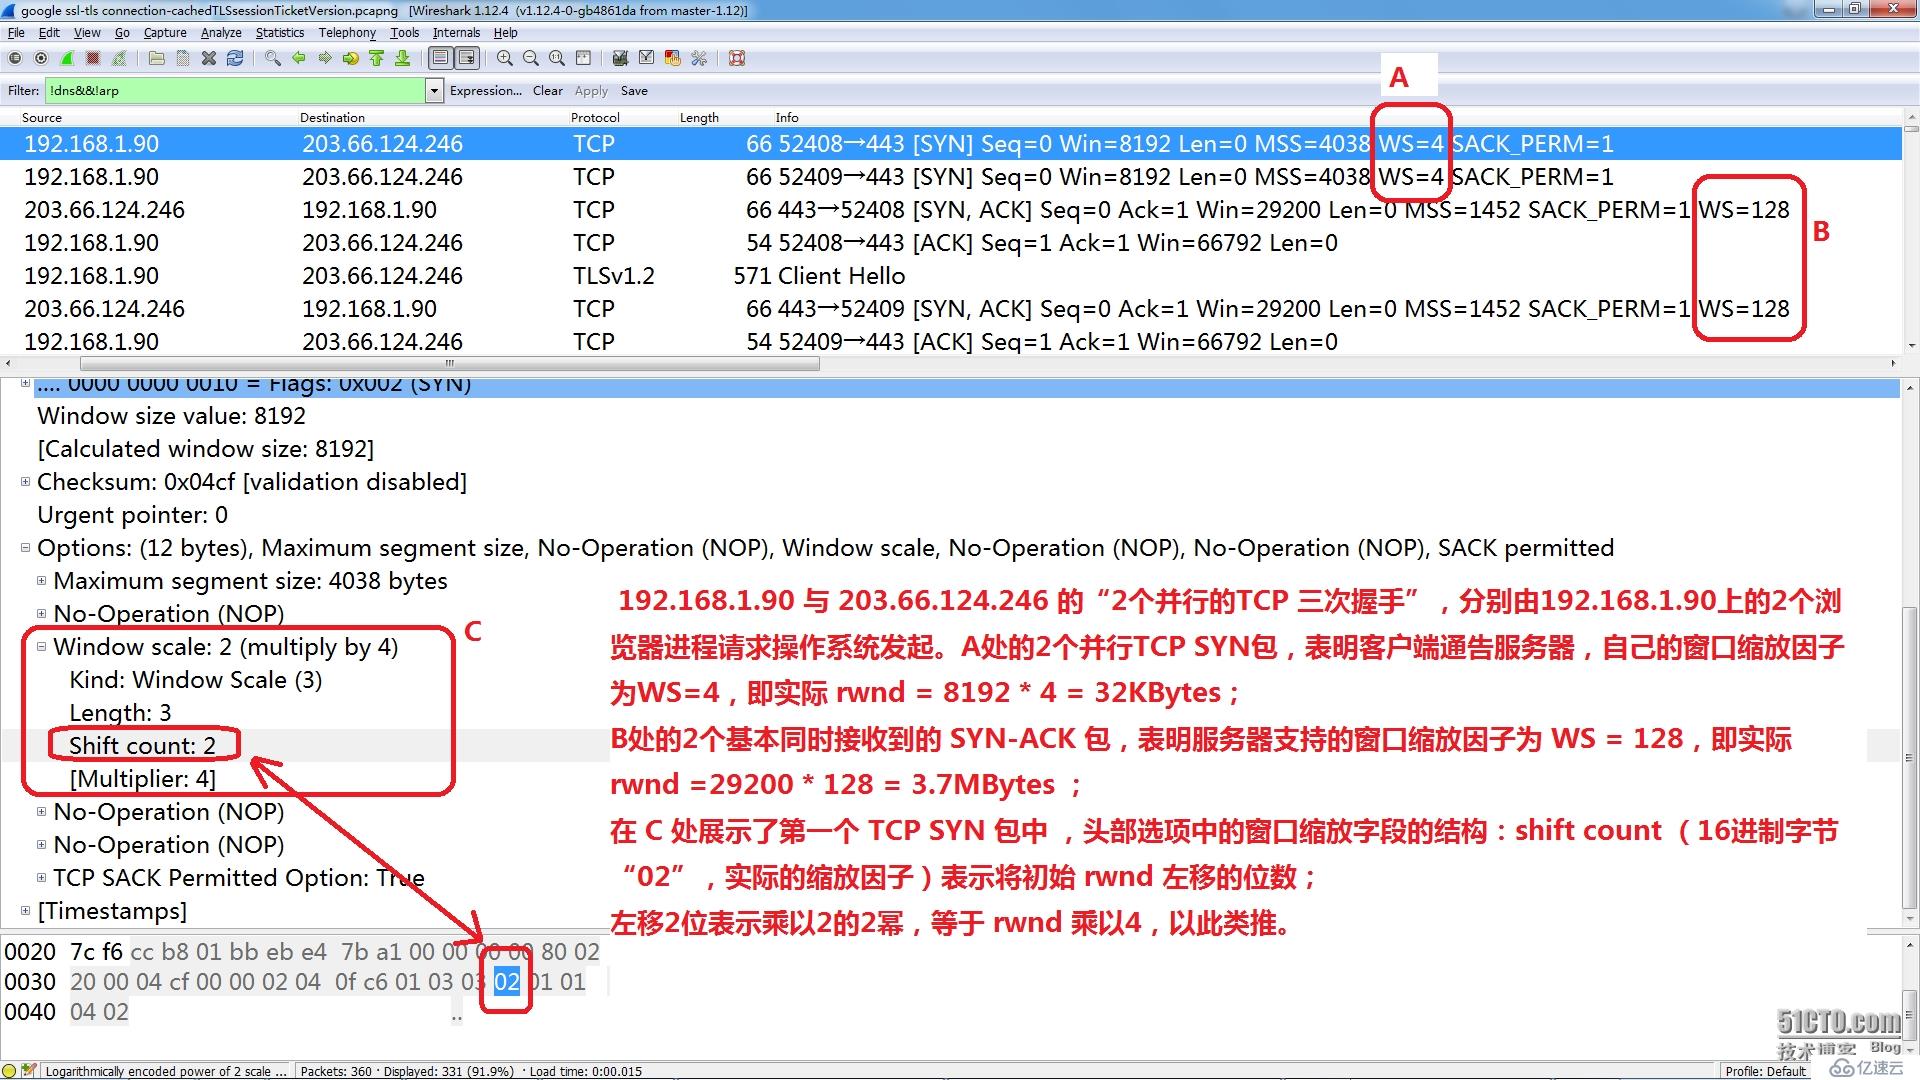
Task: Select Window size value: 8192 row
Action: pos(171,416)
